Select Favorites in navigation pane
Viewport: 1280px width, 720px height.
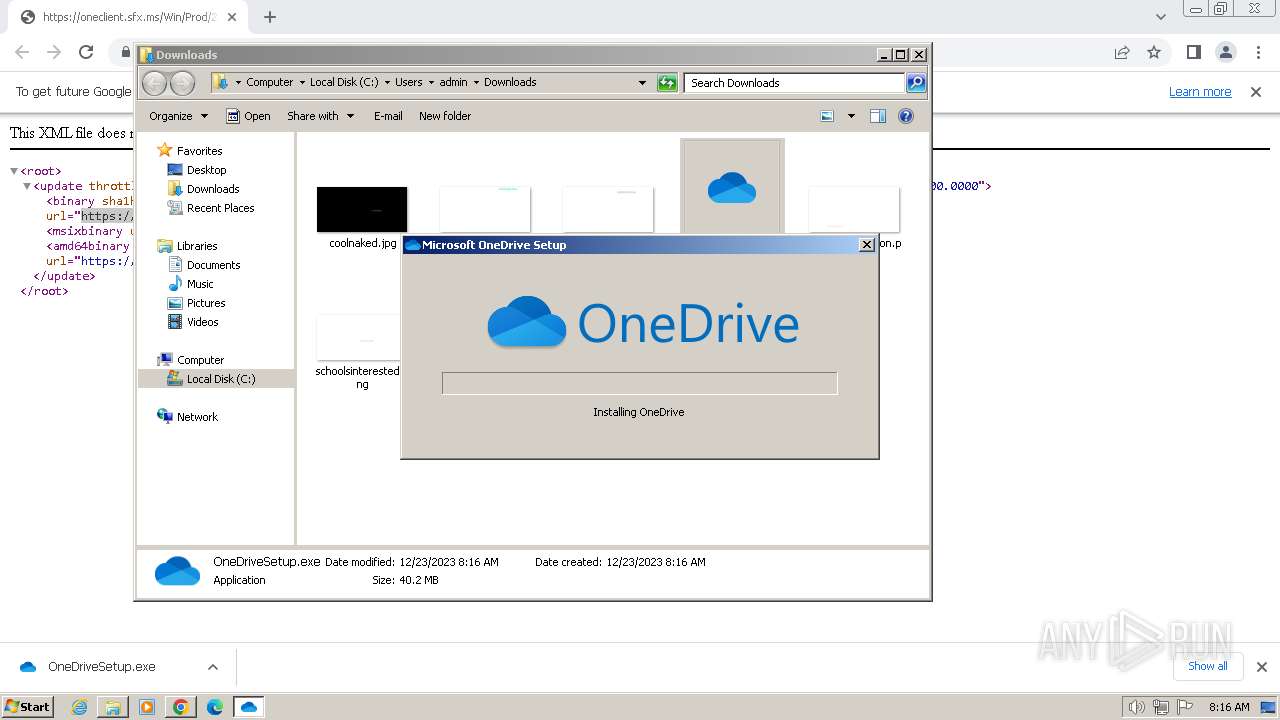pyautogui.click(x=190, y=151)
